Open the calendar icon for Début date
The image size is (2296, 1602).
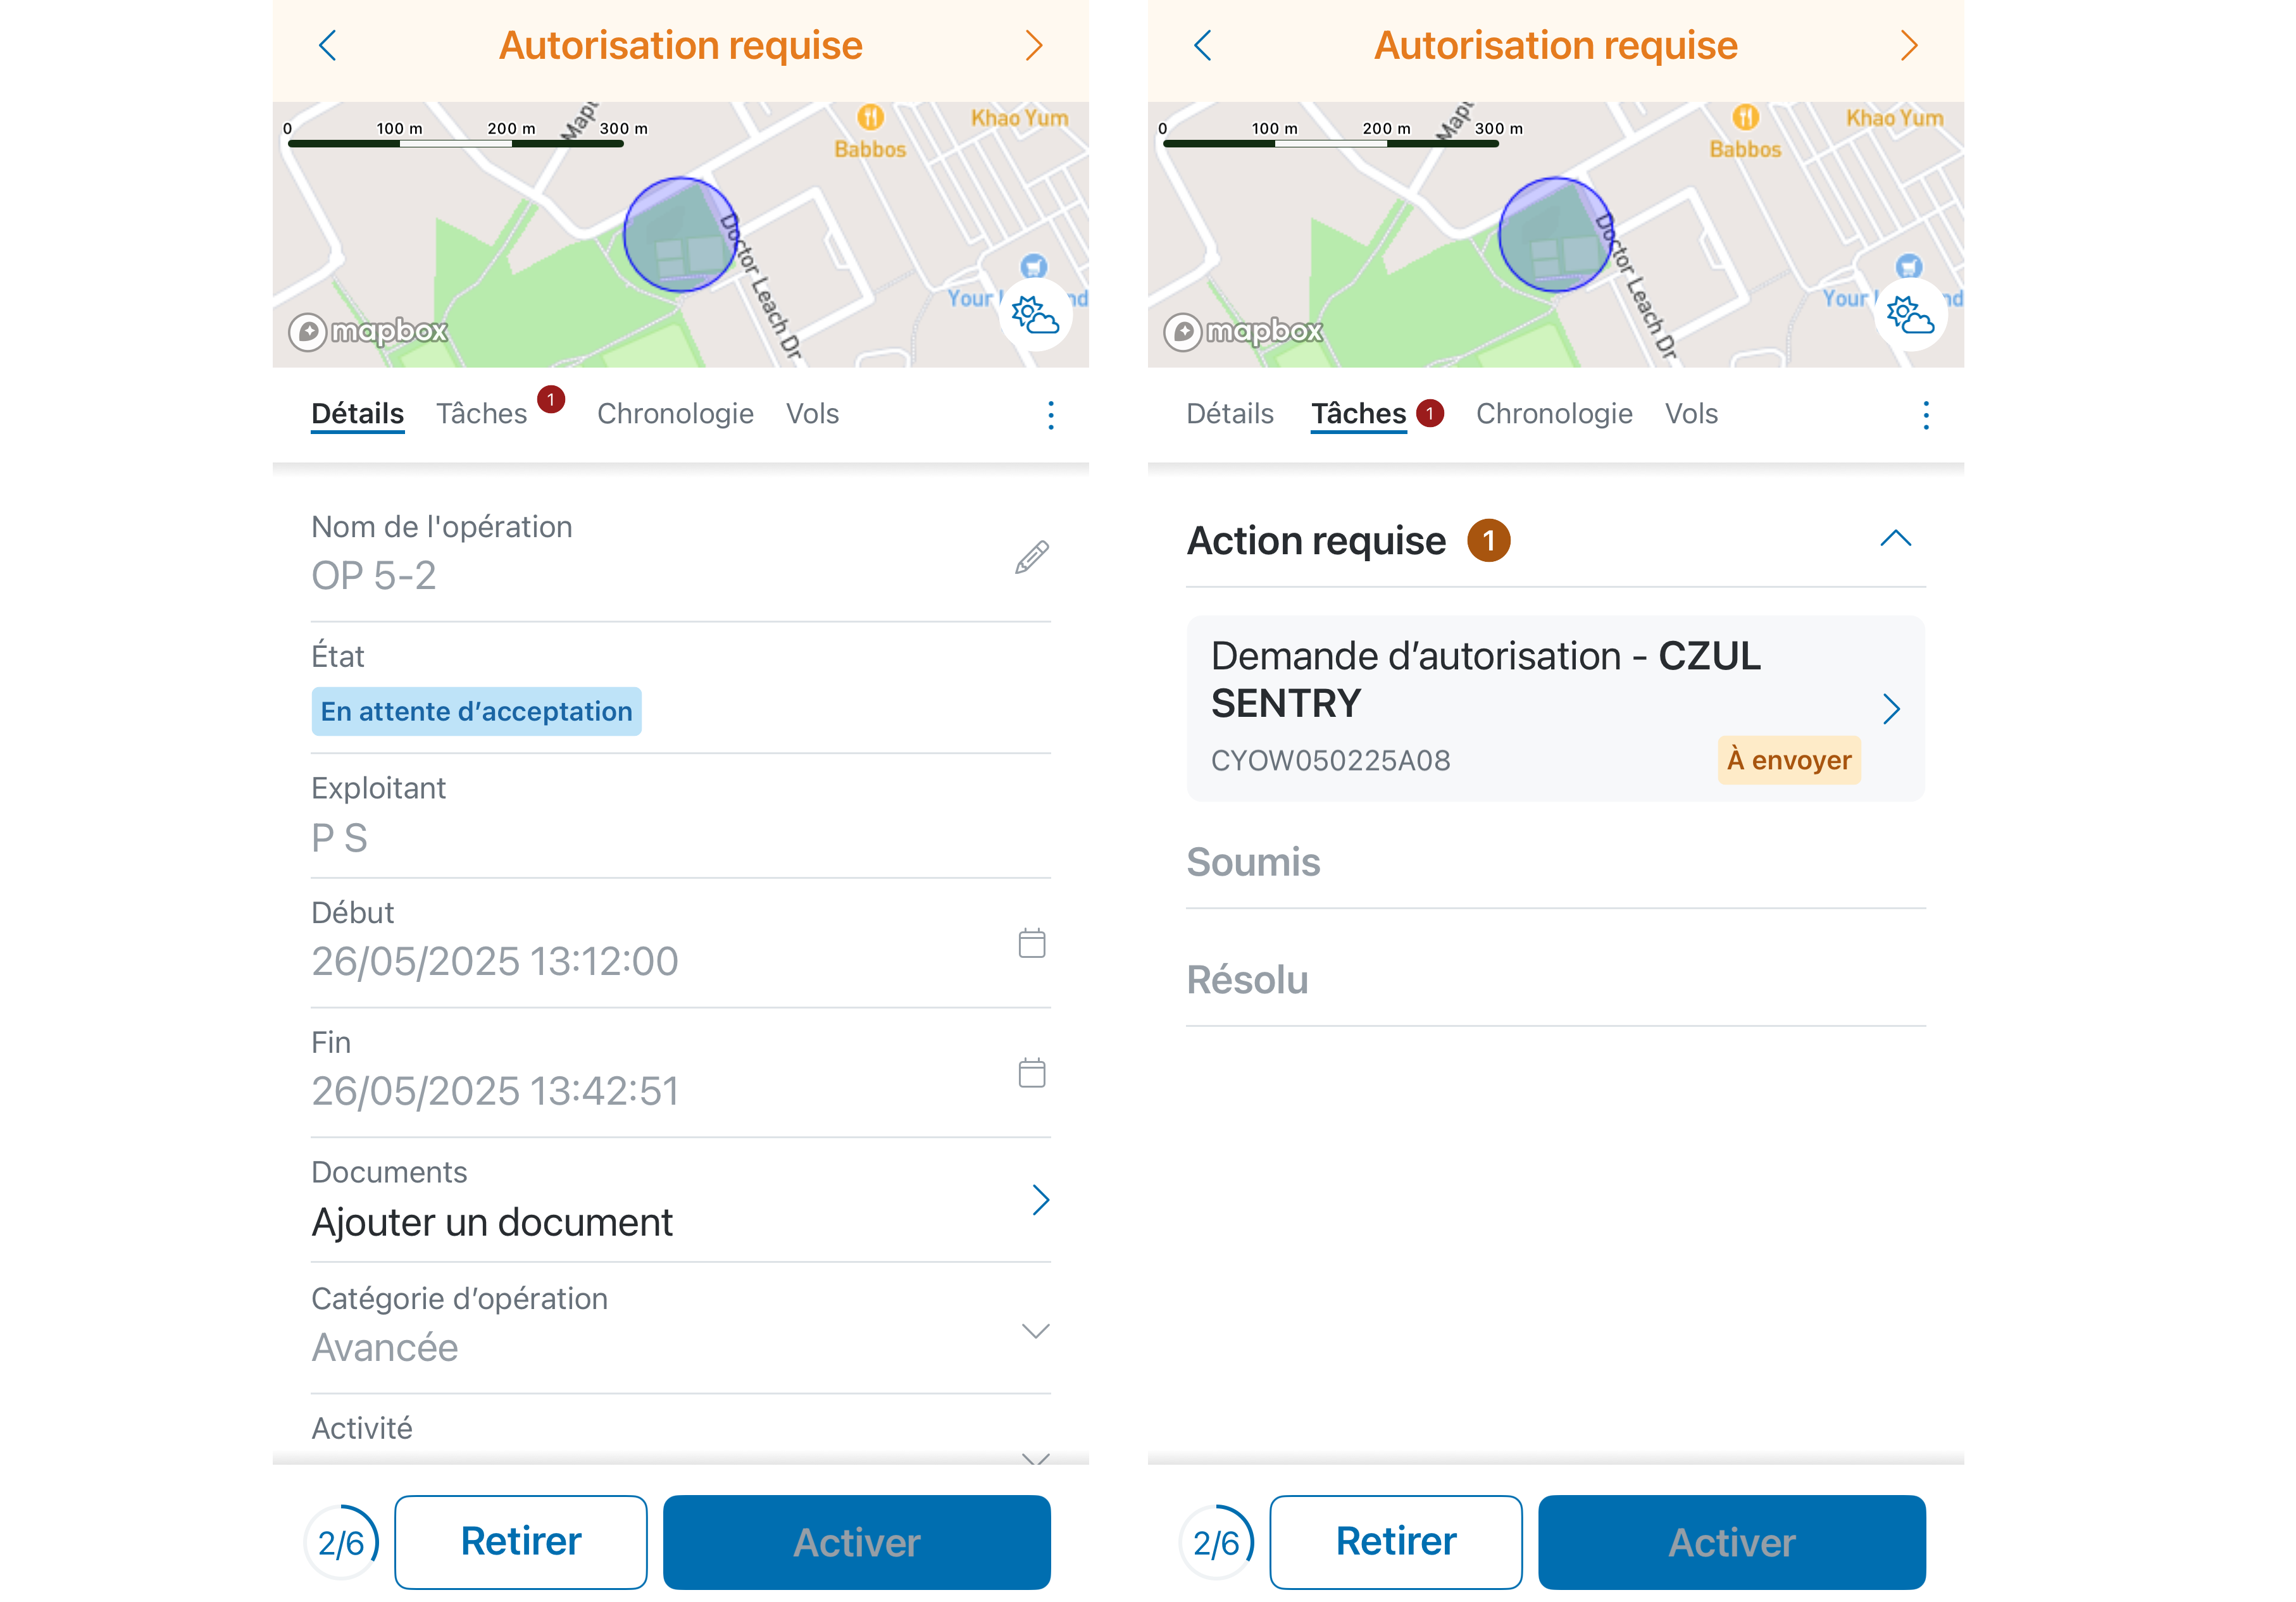coord(1031,942)
